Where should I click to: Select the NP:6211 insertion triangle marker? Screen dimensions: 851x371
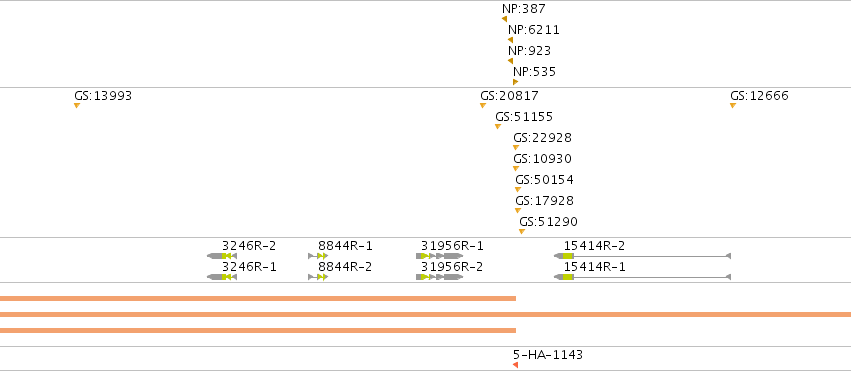click(510, 40)
